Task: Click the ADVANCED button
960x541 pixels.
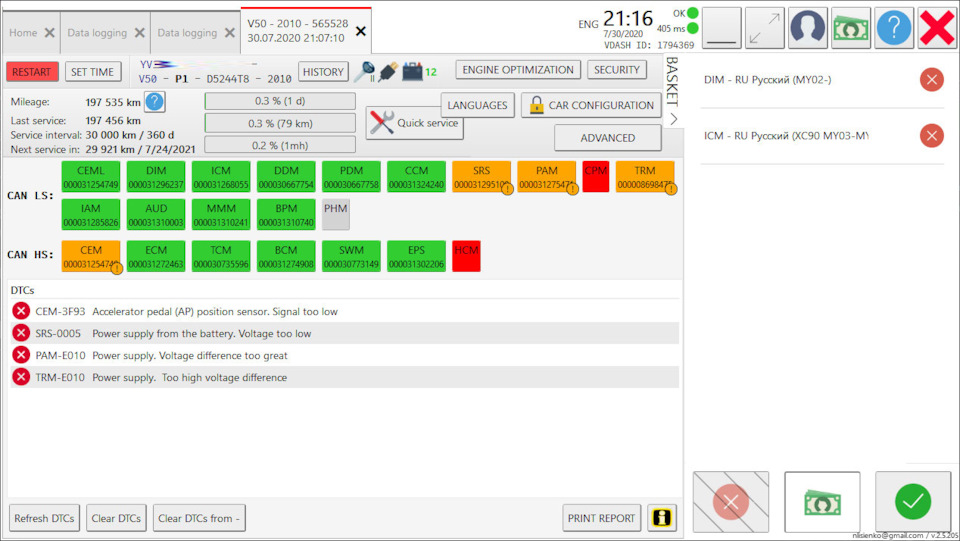Action: 608,138
